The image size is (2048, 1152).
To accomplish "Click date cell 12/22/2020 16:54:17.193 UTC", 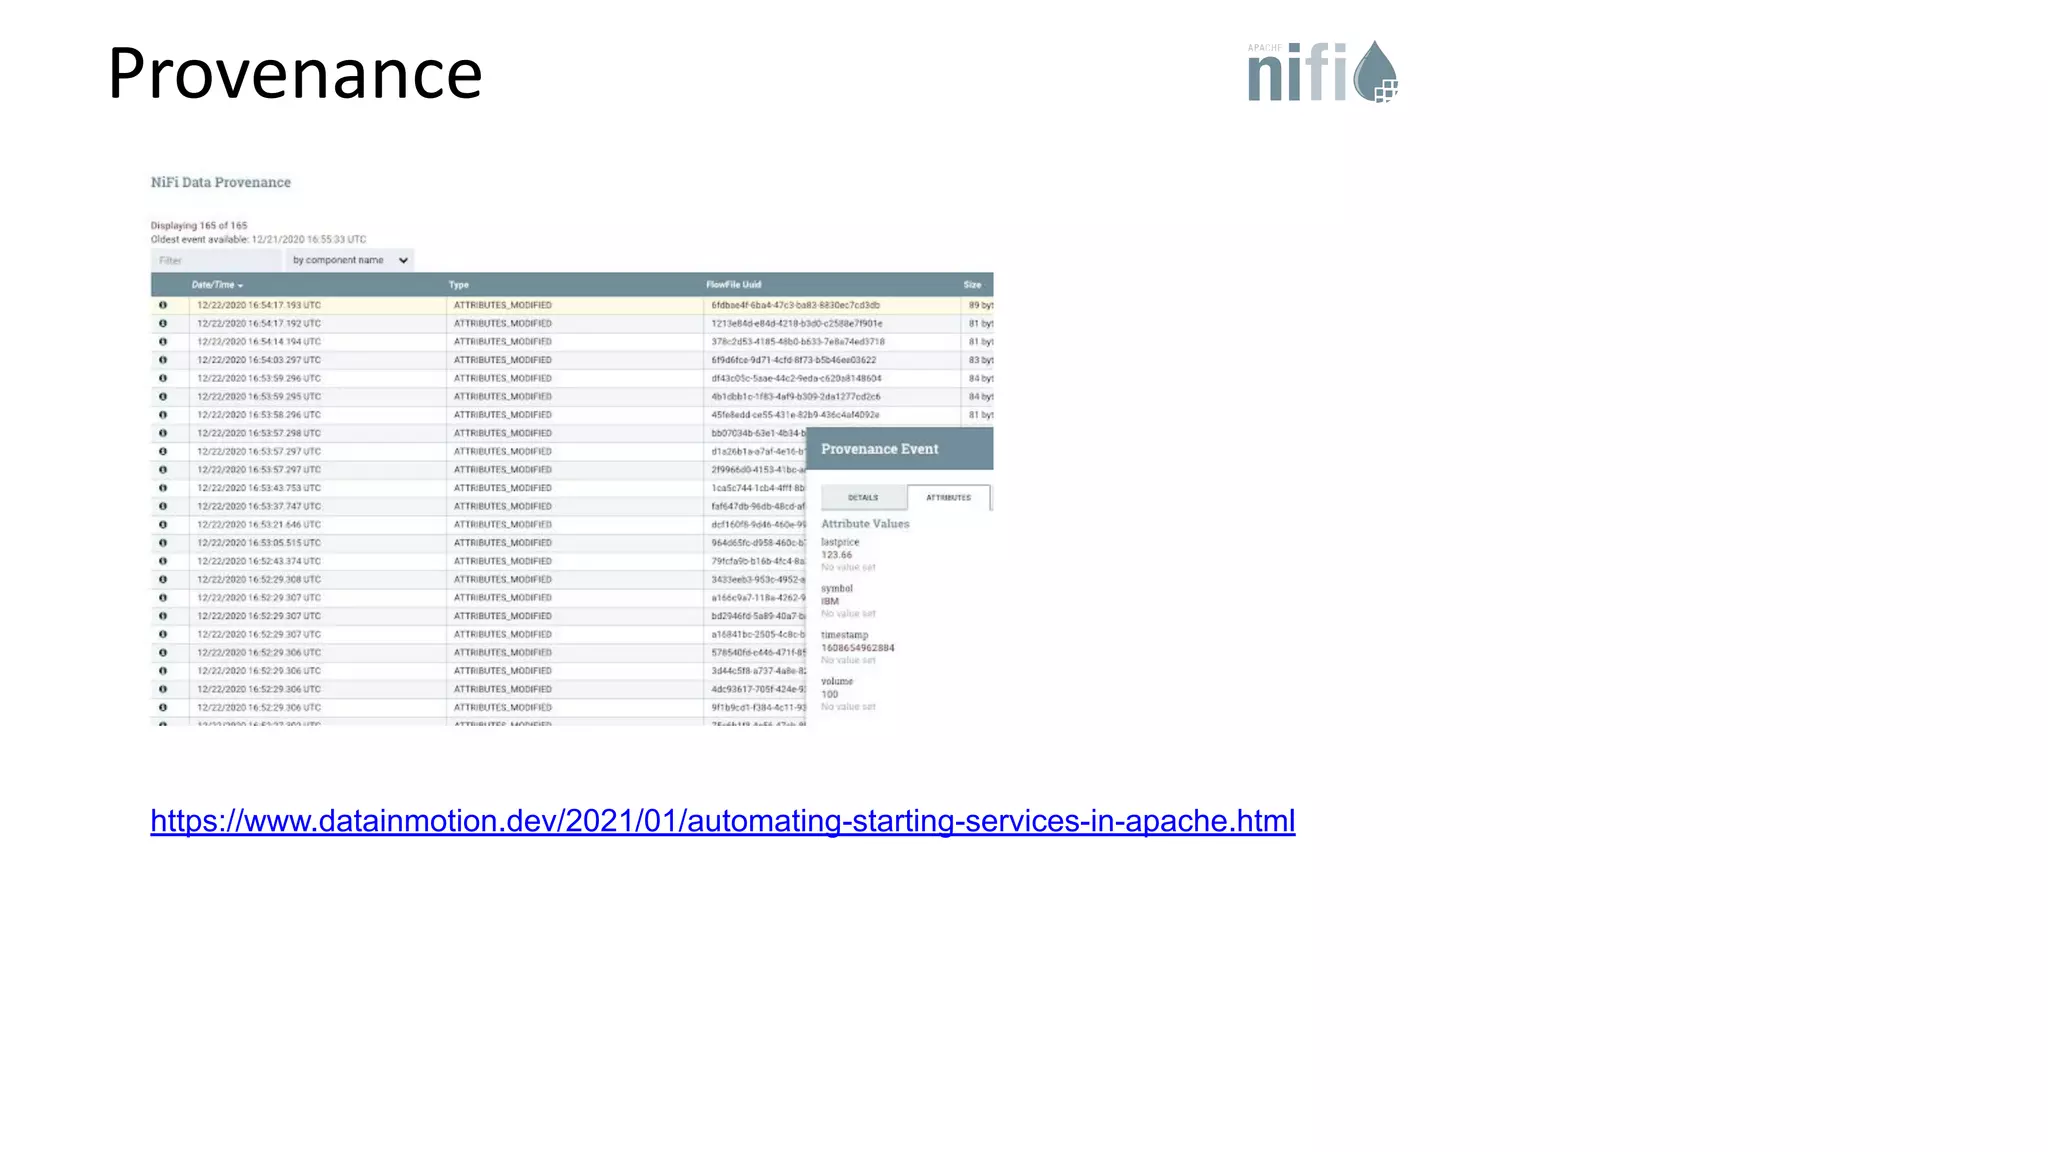I will (x=259, y=305).
